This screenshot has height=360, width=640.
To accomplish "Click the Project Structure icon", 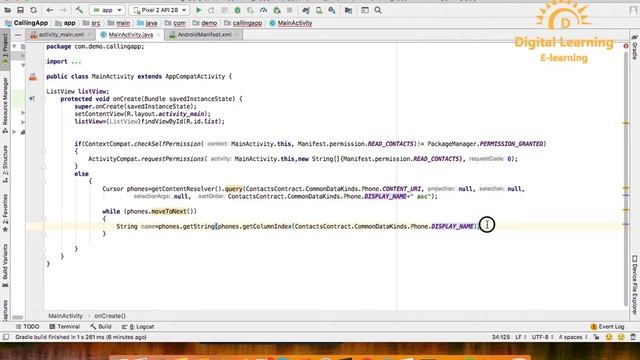I will point(348,10).
